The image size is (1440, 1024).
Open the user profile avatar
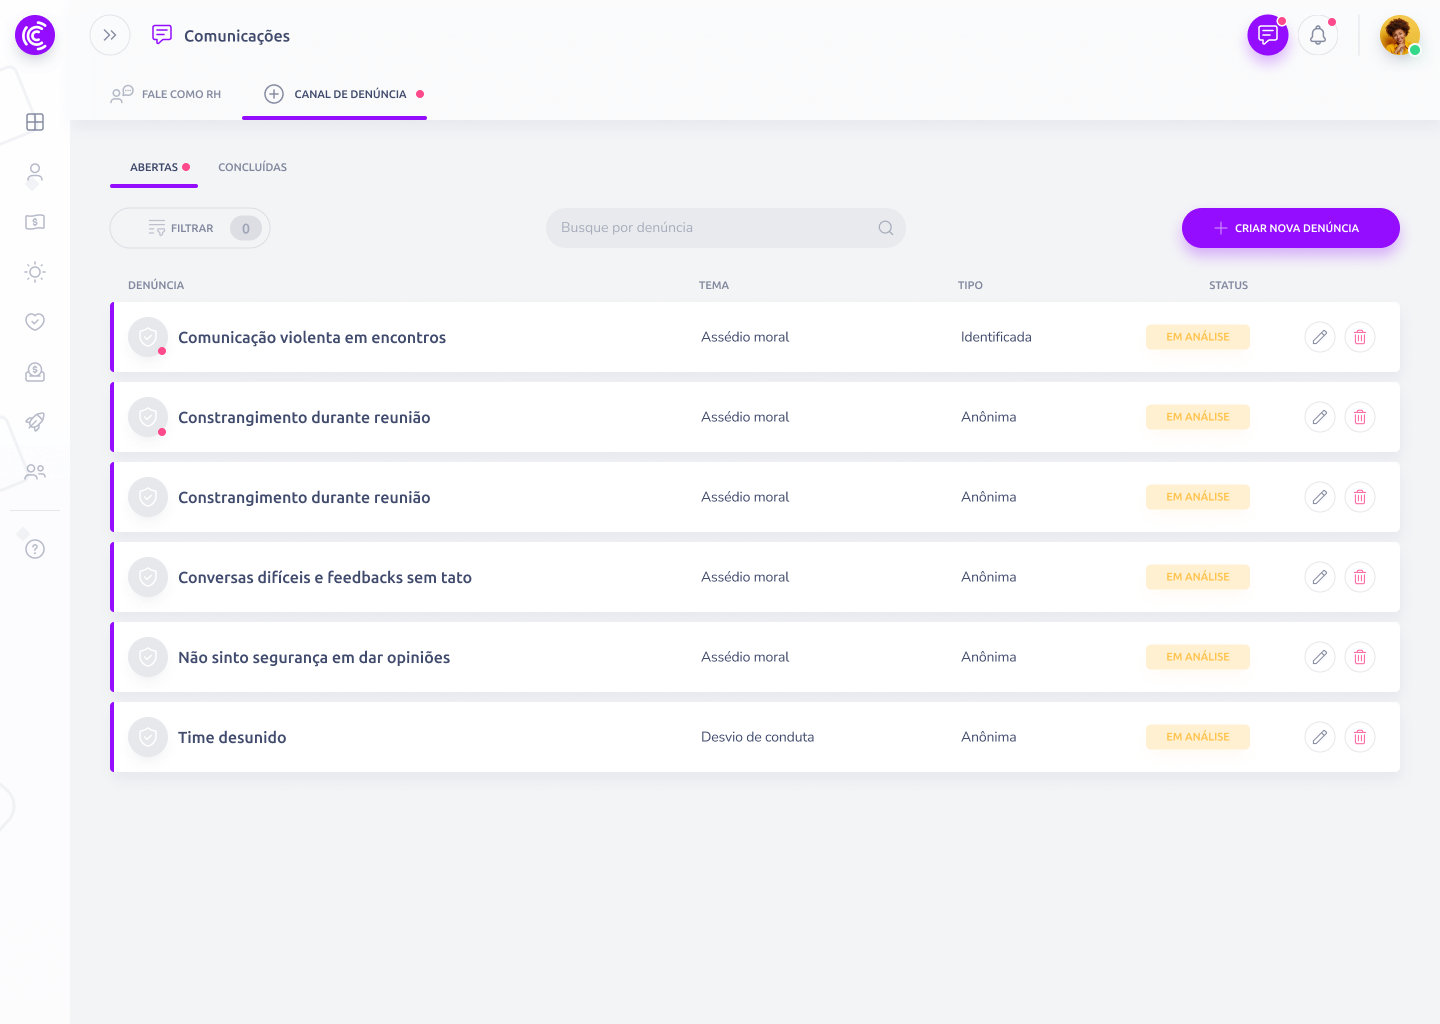click(1399, 36)
